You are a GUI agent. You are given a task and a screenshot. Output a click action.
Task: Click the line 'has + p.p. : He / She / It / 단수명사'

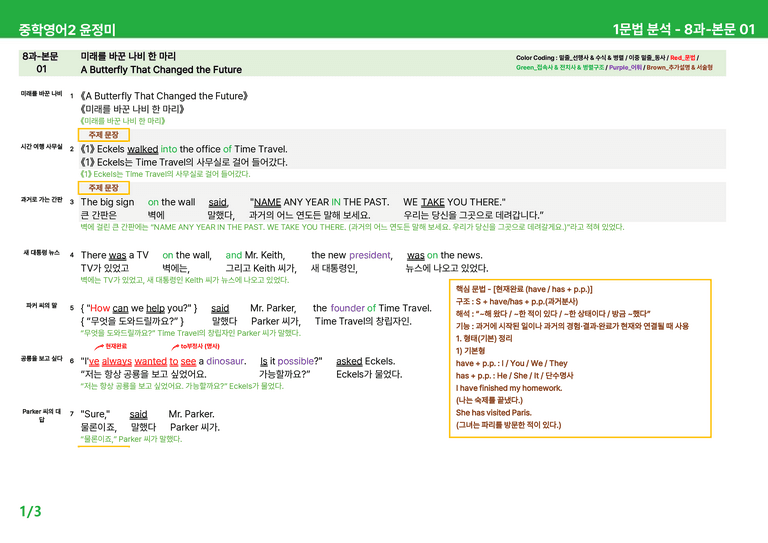pos(514,376)
